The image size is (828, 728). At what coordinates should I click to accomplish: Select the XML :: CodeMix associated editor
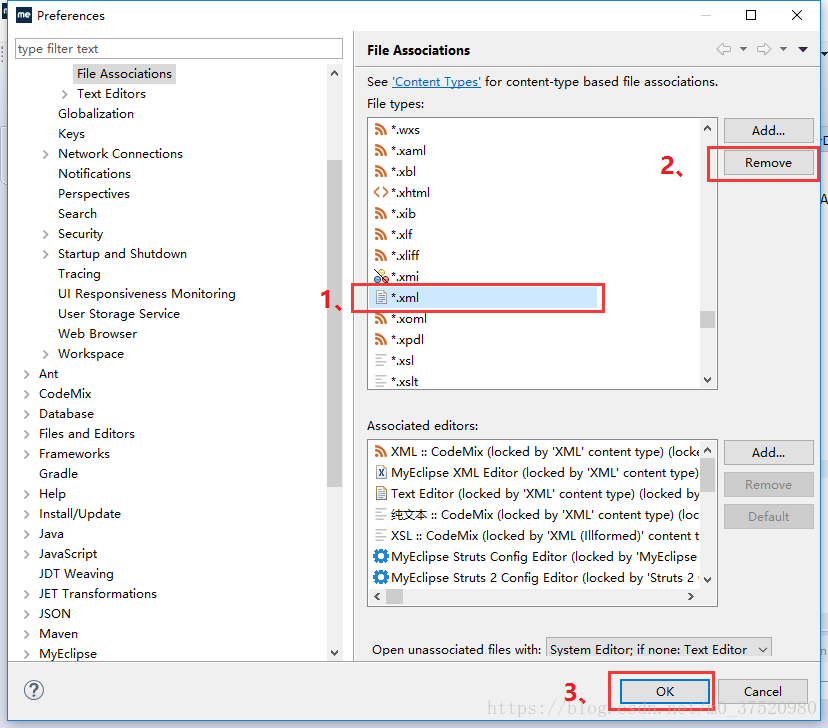pyautogui.click(x=536, y=452)
